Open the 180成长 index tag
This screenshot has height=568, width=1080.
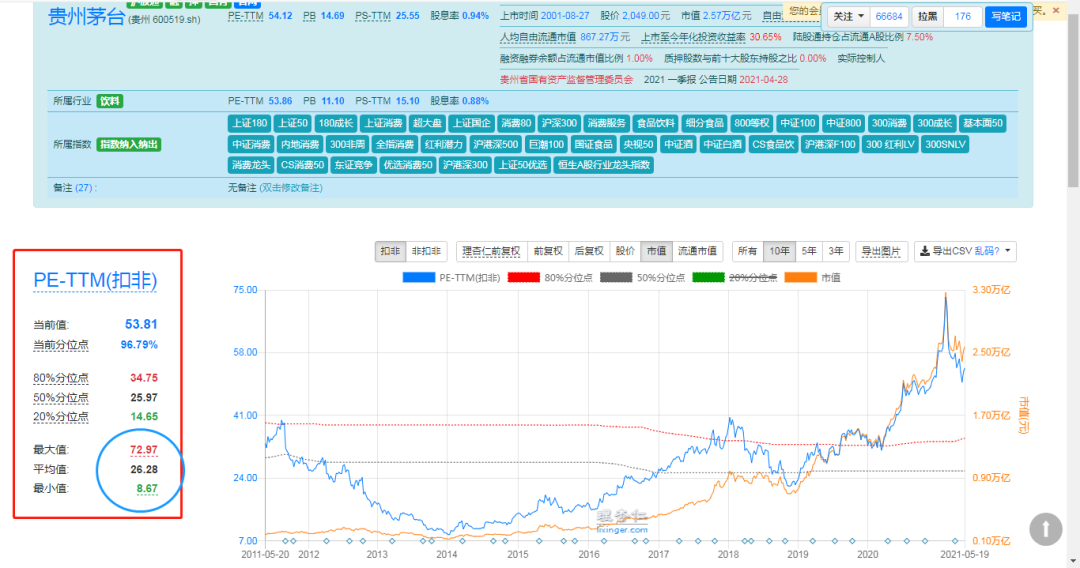[335, 123]
